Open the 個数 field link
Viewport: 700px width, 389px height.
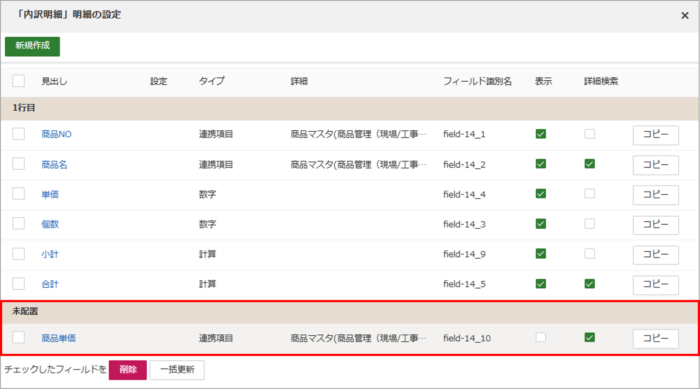50,224
